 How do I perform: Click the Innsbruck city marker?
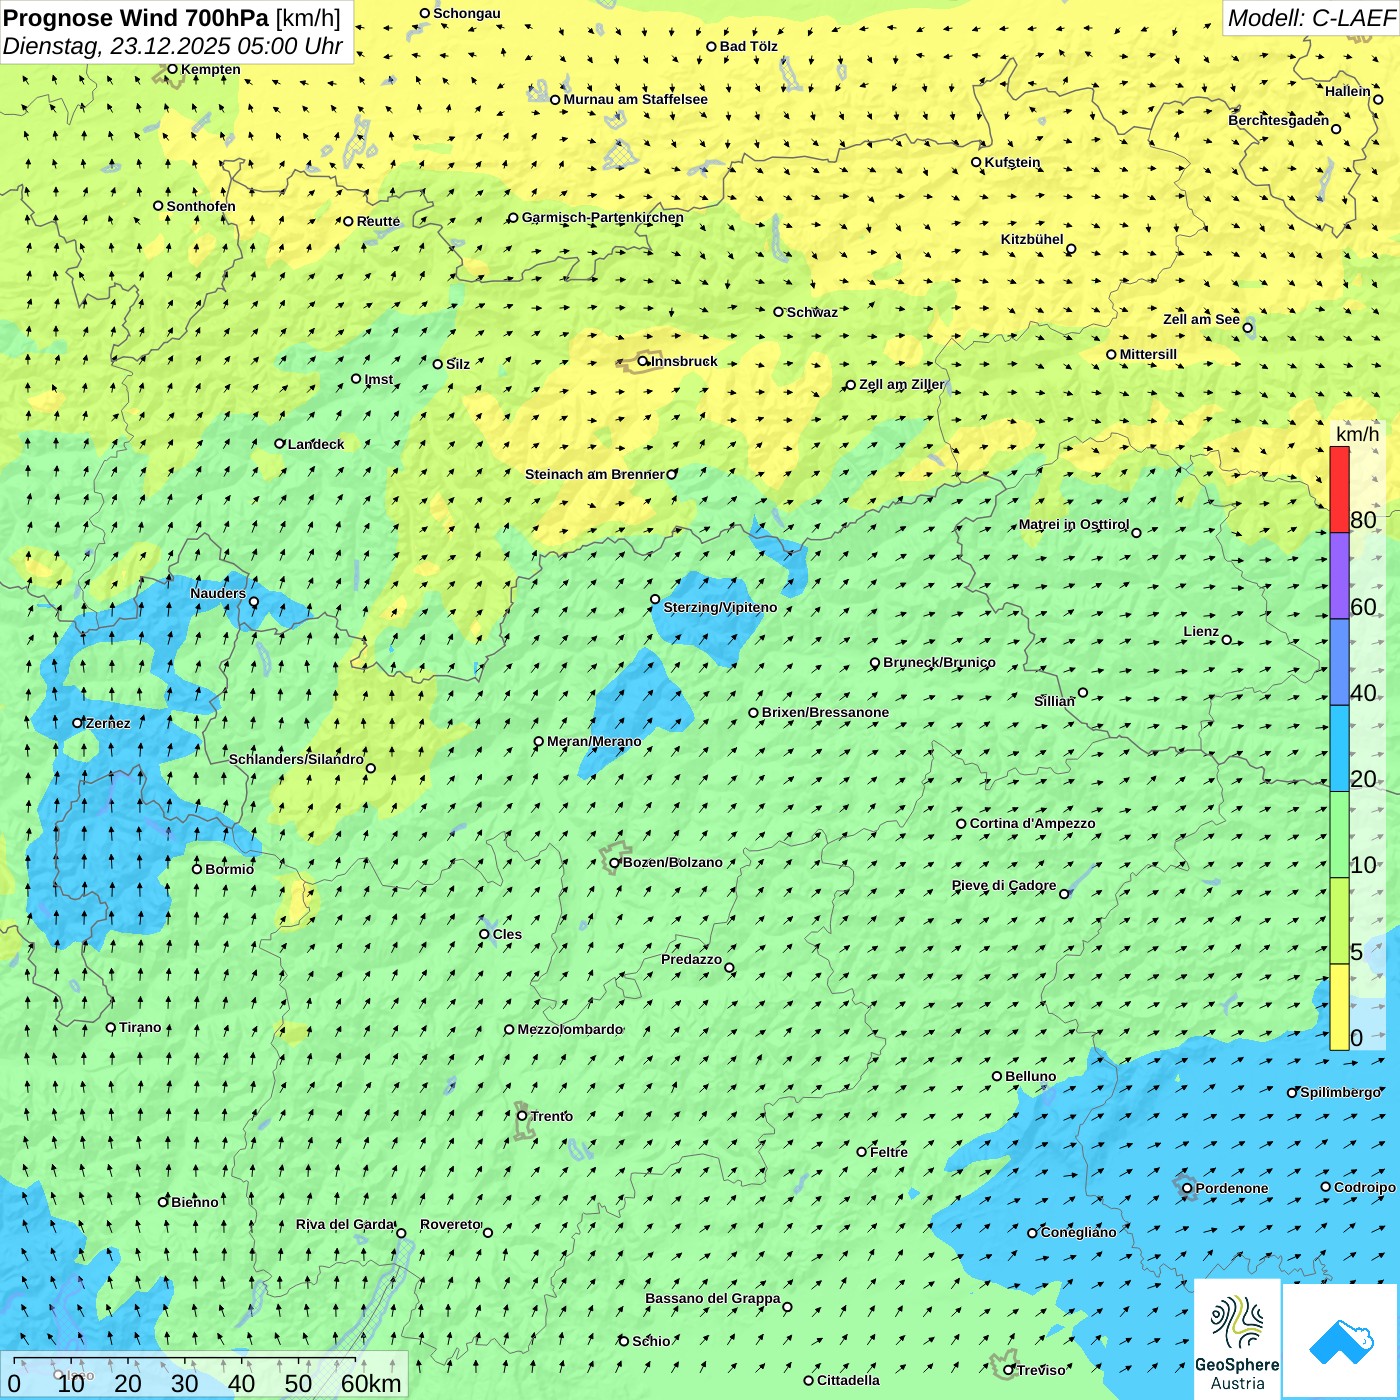tap(643, 362)
